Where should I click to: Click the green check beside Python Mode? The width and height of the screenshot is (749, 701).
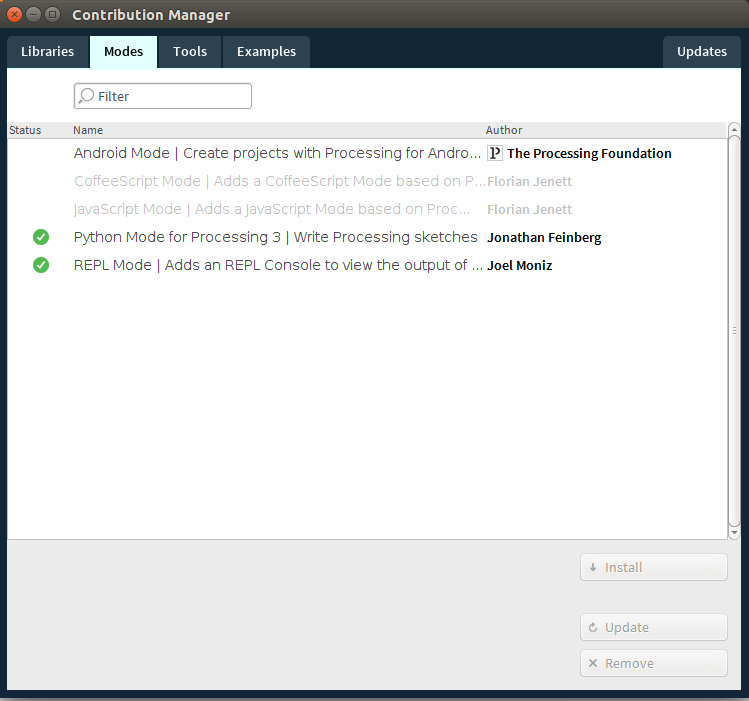[x=41, y=237]
